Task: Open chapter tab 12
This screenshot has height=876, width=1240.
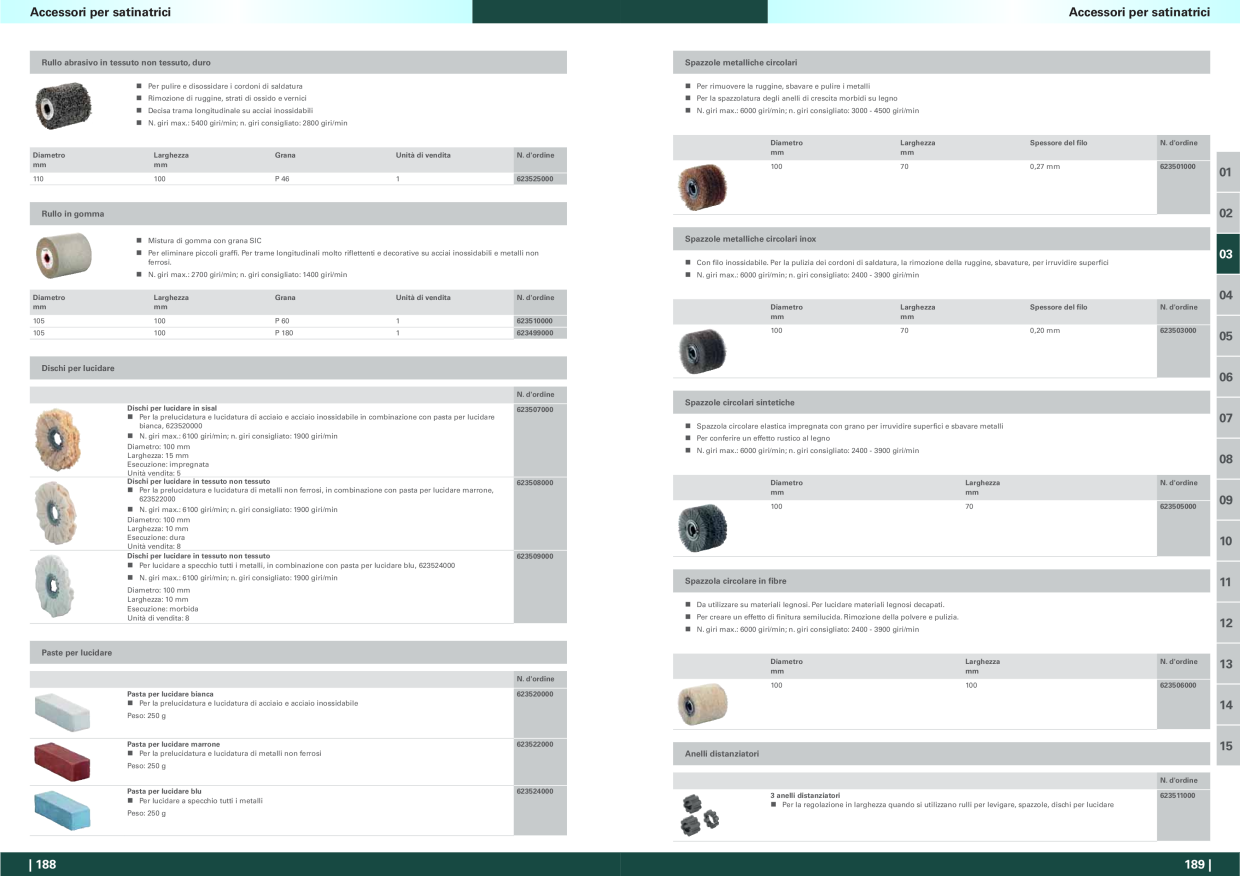Action: (1227, 623)
